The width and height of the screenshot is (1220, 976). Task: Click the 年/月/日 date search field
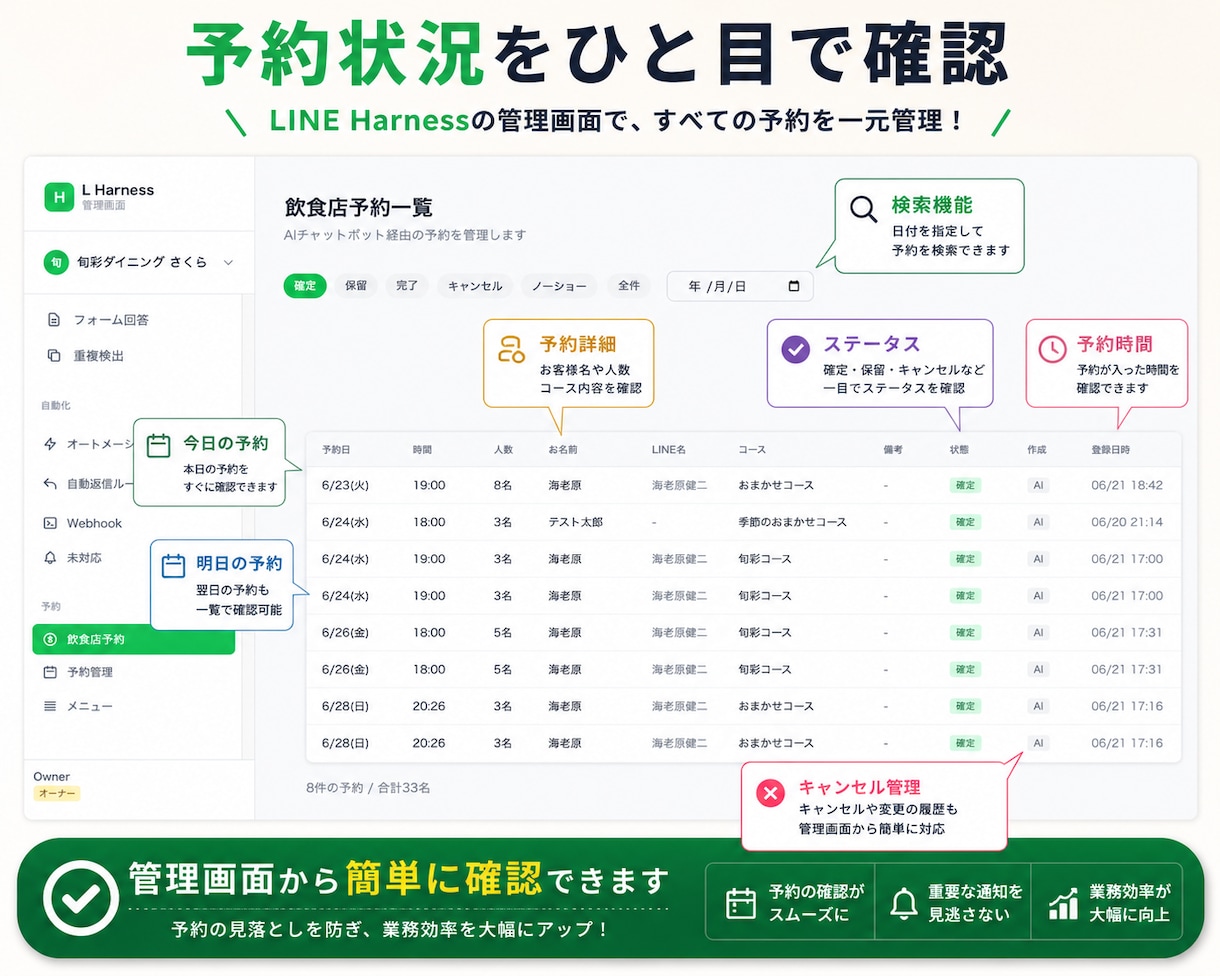click(x=740, y=286)
